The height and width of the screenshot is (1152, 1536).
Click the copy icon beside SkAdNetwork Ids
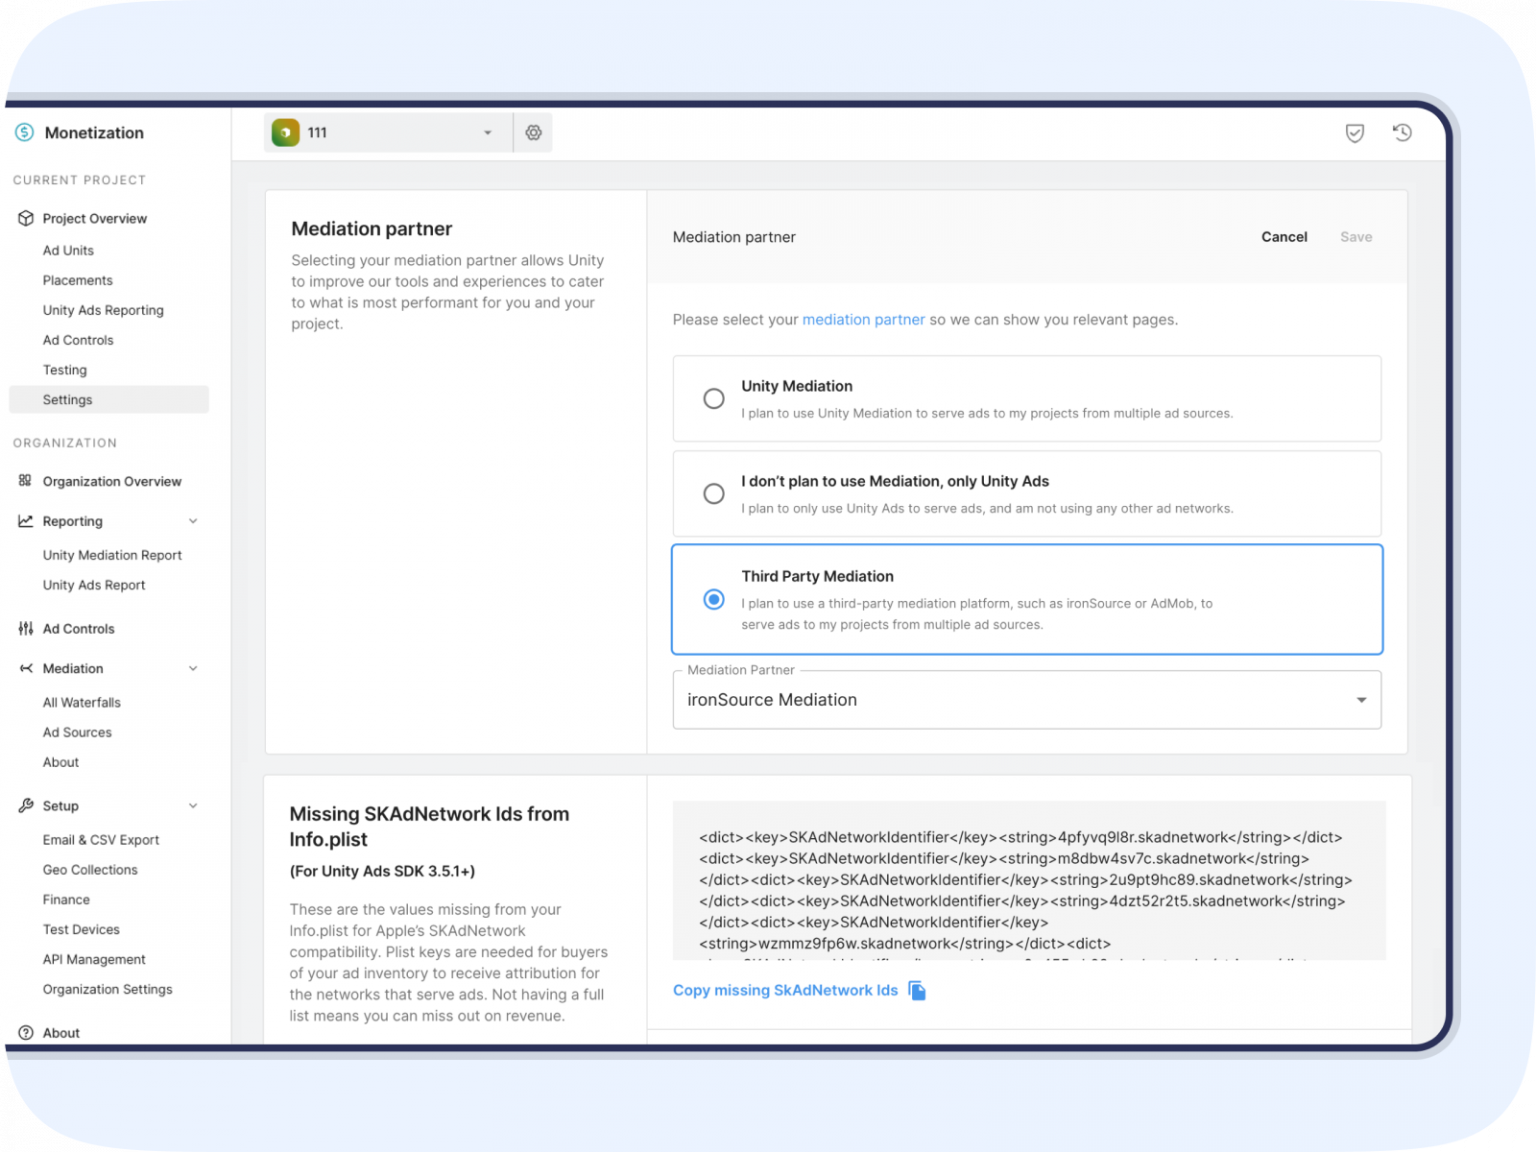917,990
